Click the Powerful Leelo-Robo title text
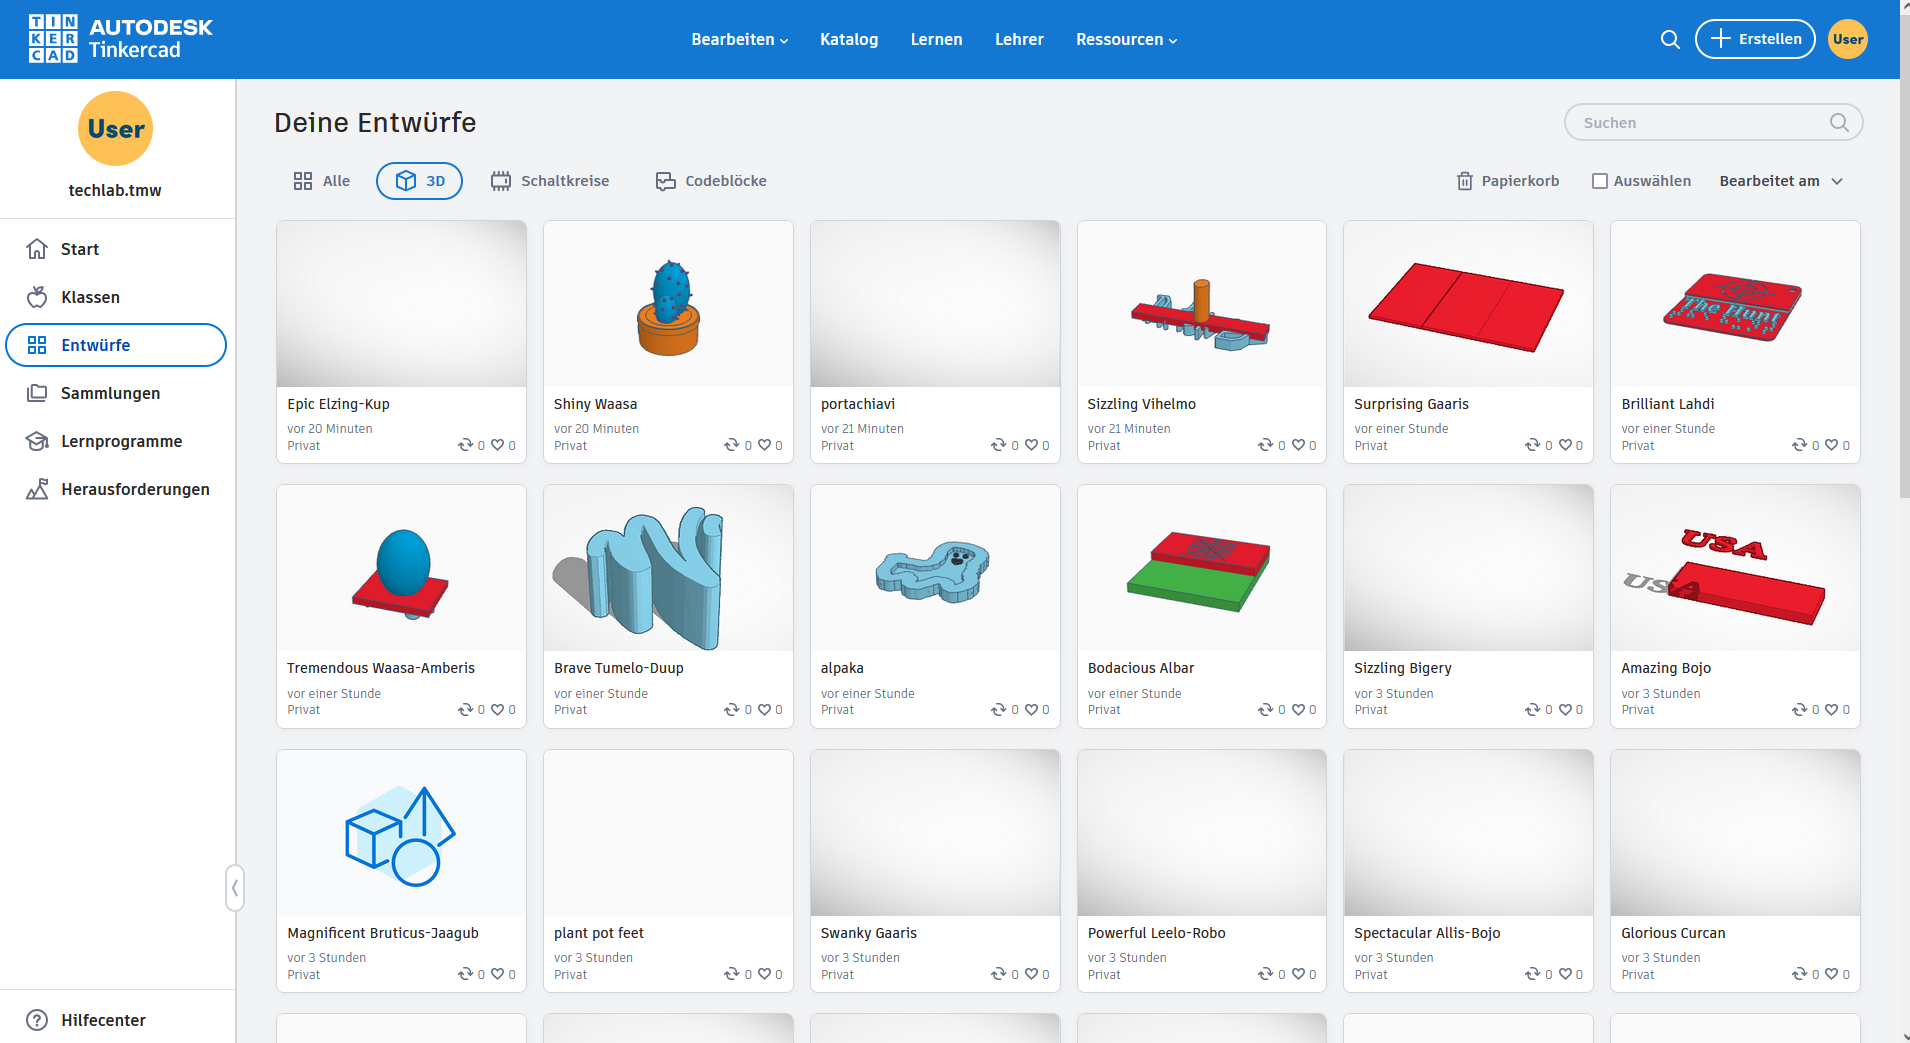This screenshot has width=1910, height=1043. tap(1156, 933)
